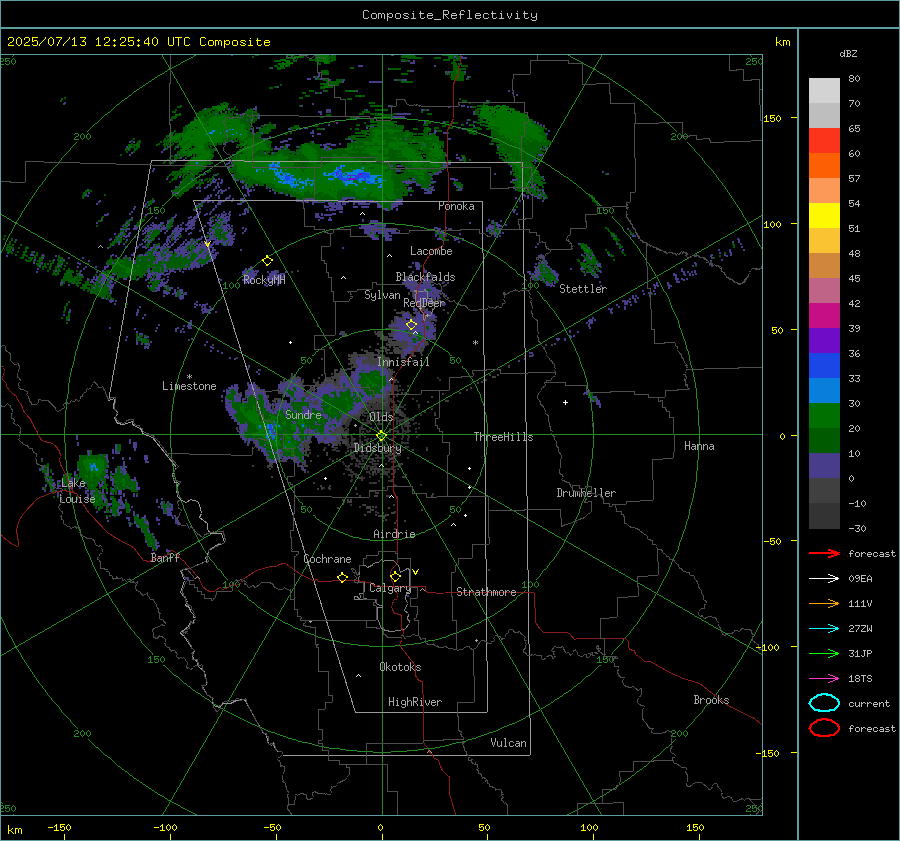Pick the yellow 51-54 dBZ color swatch
The width and height of the screenshot is (900, 841).
pos(824,216)
